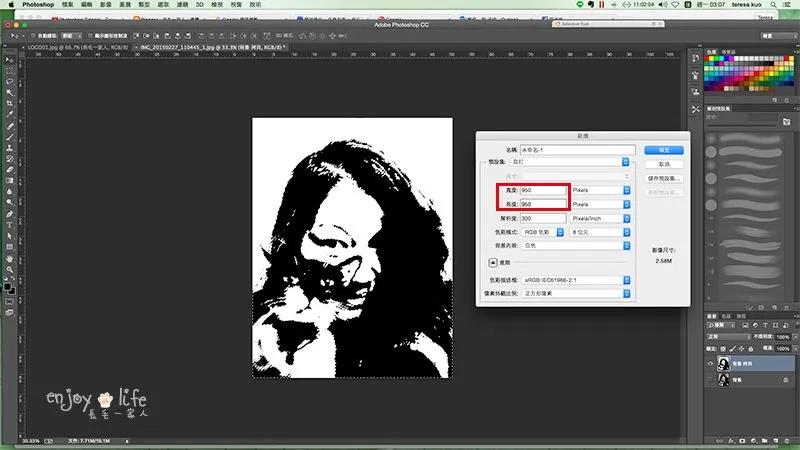The image size is (800, 450).
Task: Click the width input field showing 950
Action: point(543,190)
